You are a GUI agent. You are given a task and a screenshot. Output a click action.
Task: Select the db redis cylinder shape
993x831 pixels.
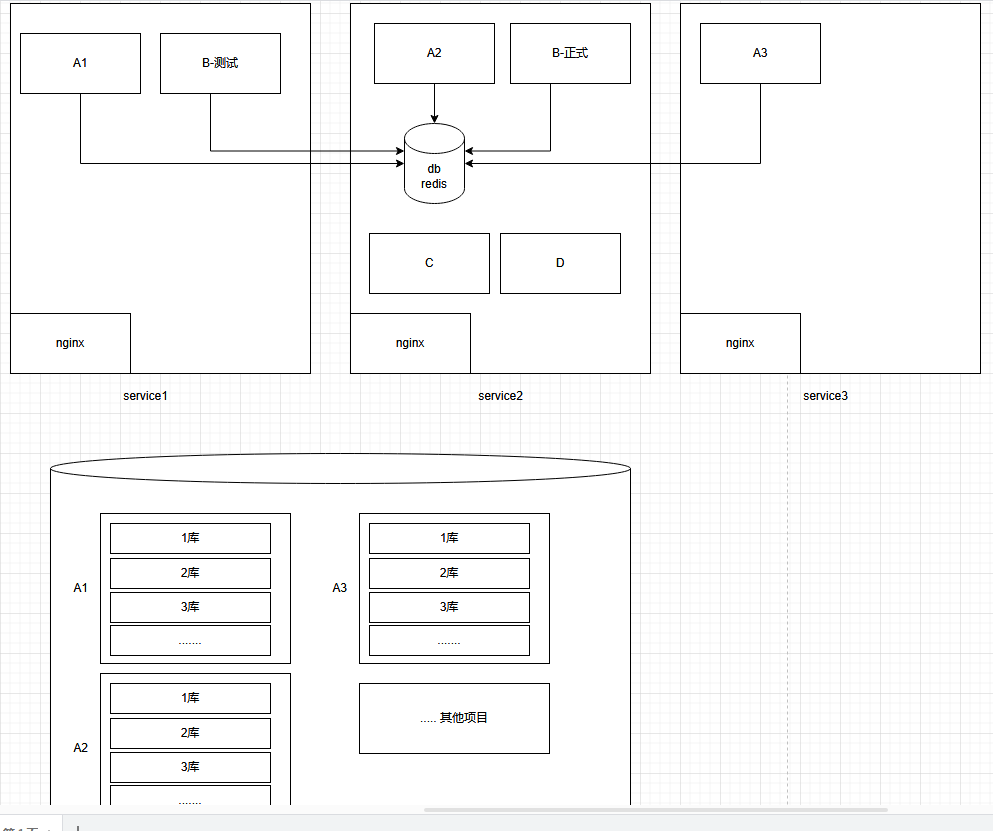click(x=434, y=163)
